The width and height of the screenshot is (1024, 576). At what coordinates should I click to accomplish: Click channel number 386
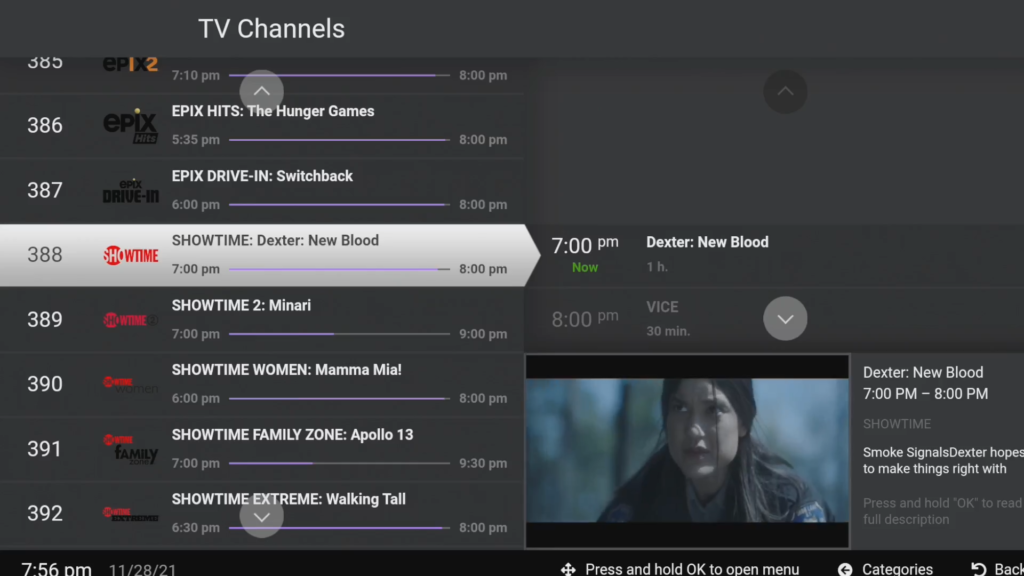44,125
